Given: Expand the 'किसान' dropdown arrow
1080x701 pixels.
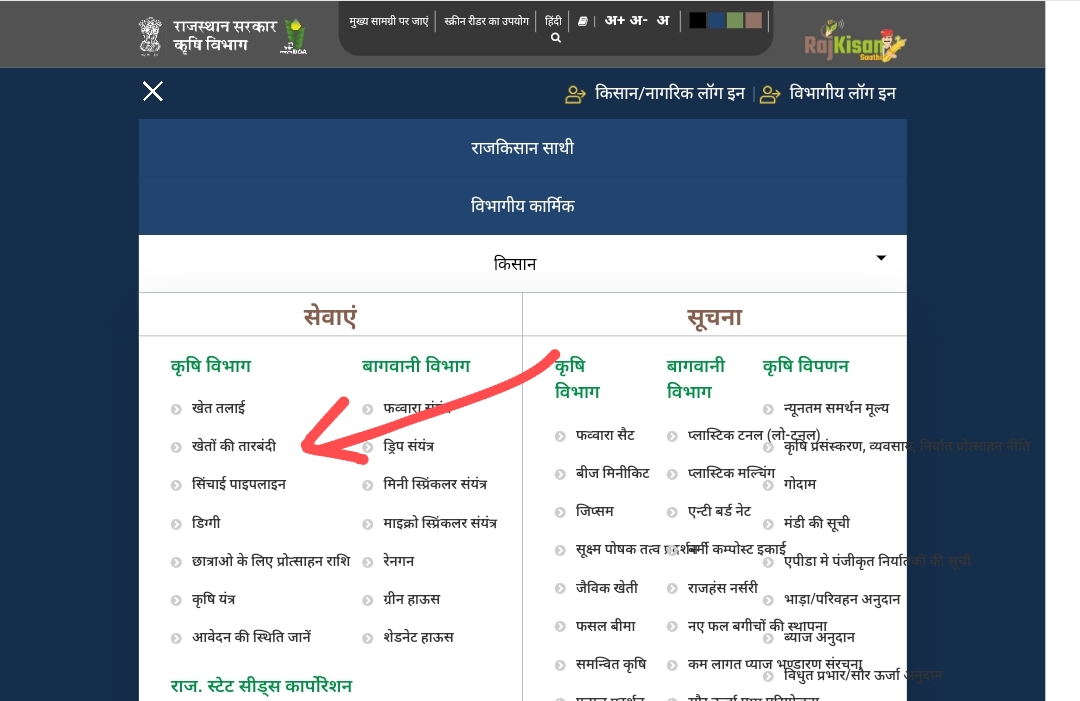Looking at the screenshot, I should click(881, 258).
